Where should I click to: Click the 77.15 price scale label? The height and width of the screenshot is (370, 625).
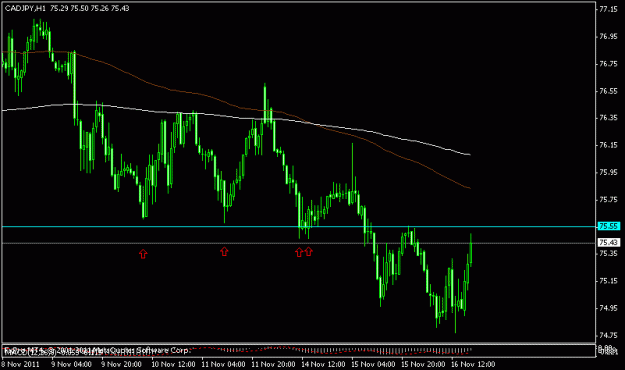608,10
